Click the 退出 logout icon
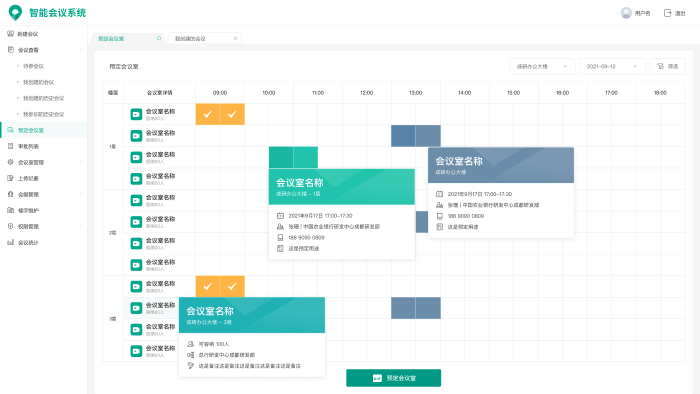 point(667,13)
